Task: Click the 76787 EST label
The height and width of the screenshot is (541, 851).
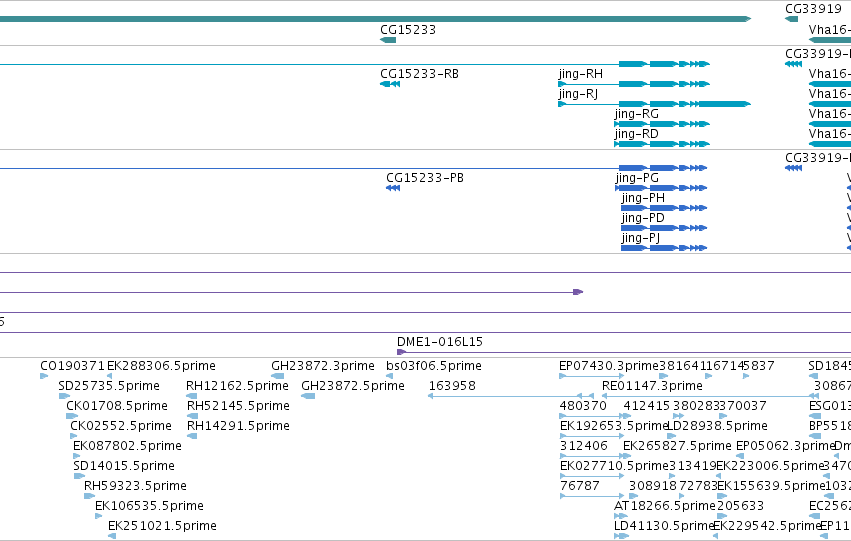Action: click(x=580, y=486)
